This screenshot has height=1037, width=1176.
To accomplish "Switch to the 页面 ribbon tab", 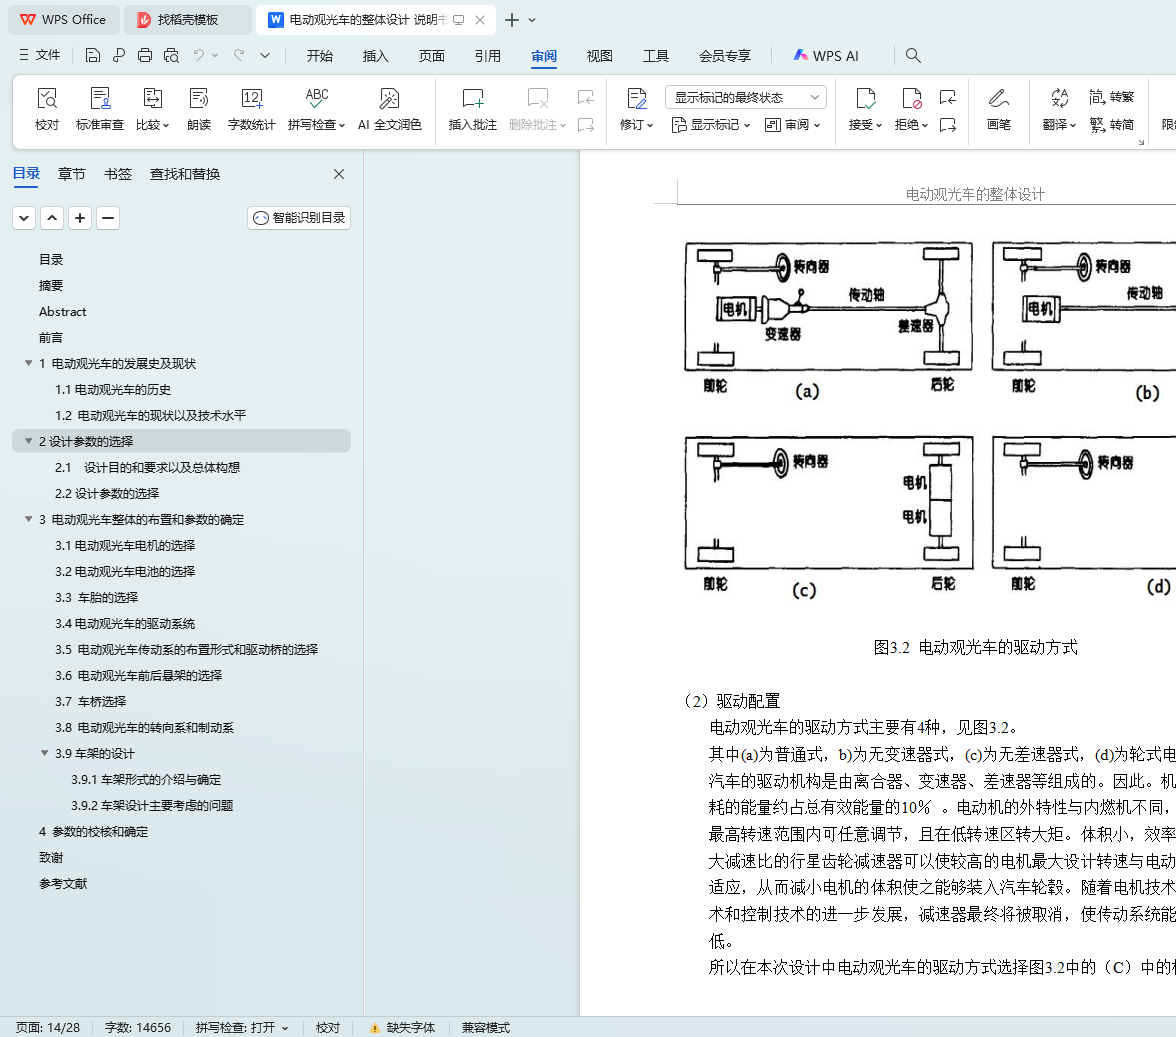I will click(x=431, y=55).
